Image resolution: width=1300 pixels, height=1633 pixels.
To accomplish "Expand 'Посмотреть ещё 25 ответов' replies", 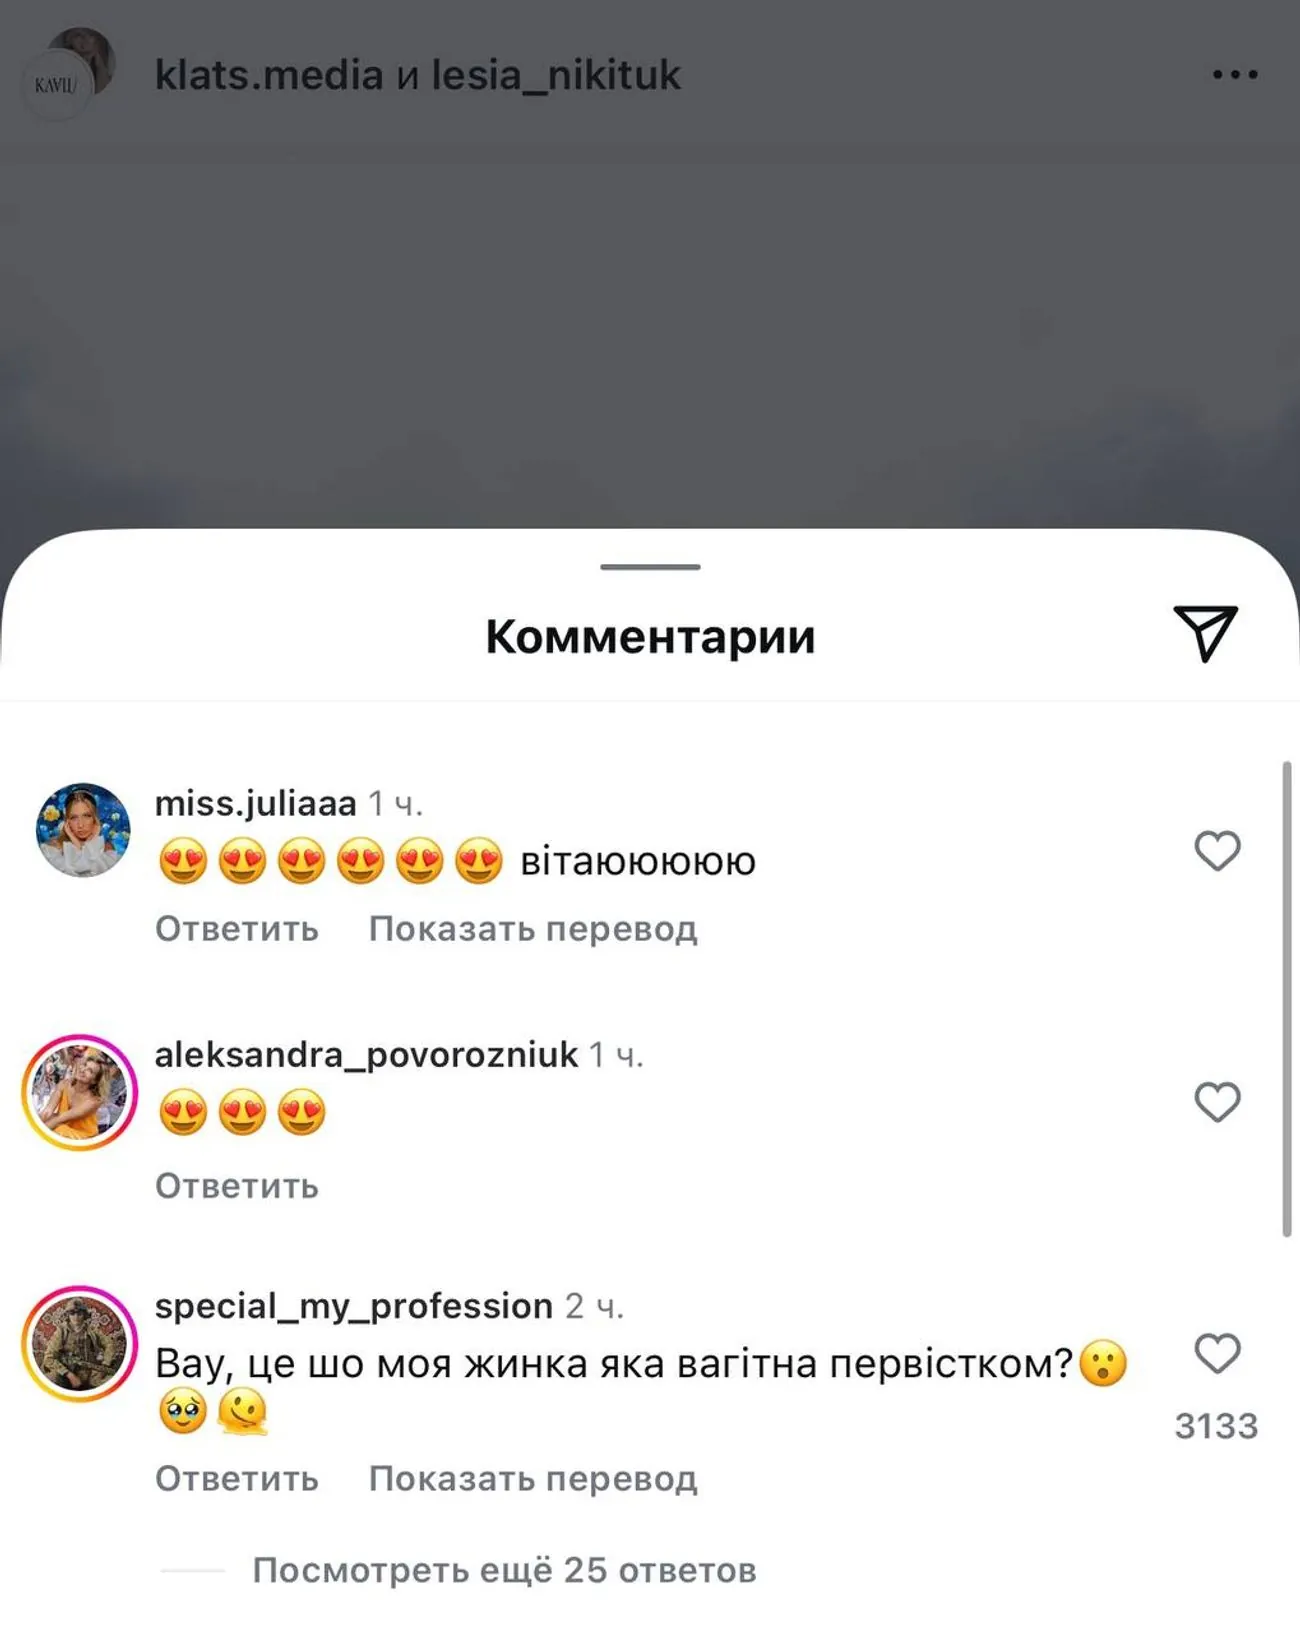I will tap(504, 1570).
